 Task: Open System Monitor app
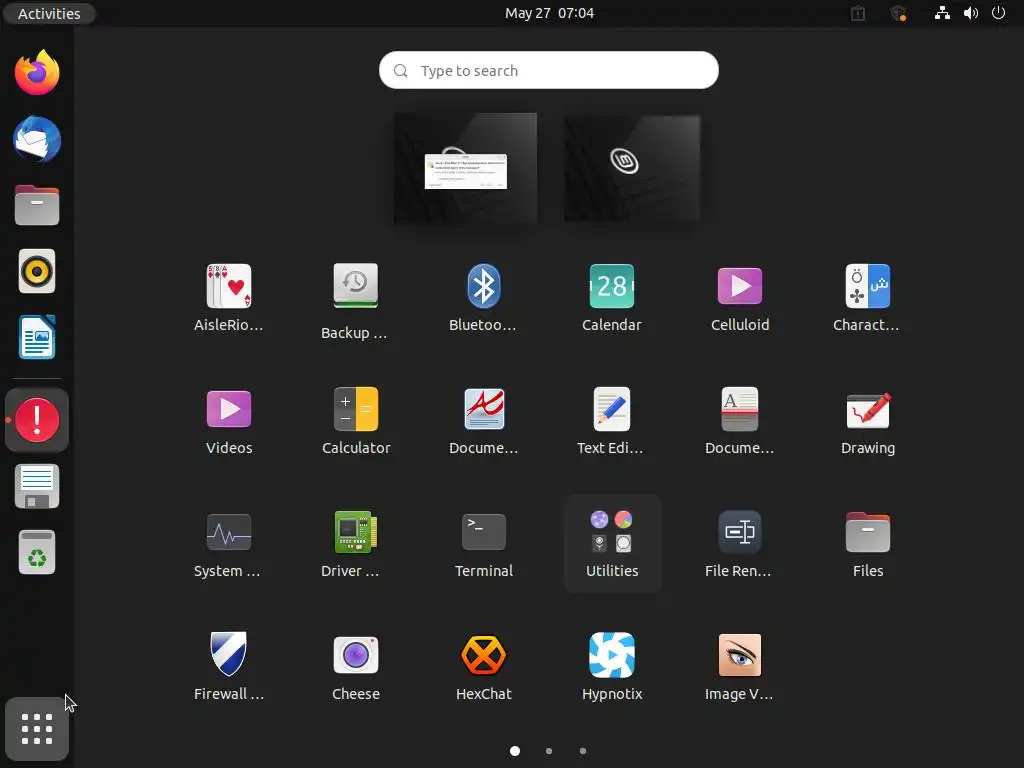click(x=229, y=544)
